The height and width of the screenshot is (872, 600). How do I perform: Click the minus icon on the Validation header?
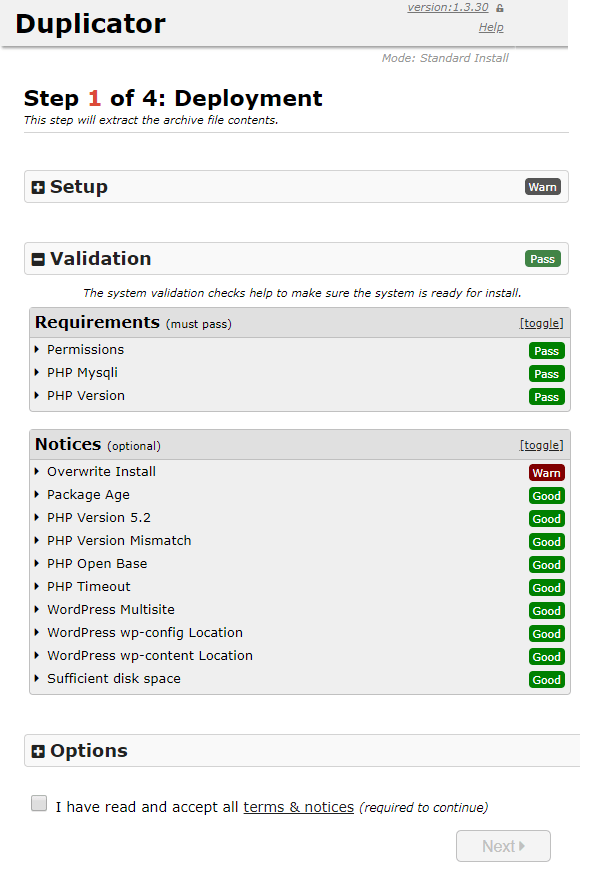tap(39, 258)
